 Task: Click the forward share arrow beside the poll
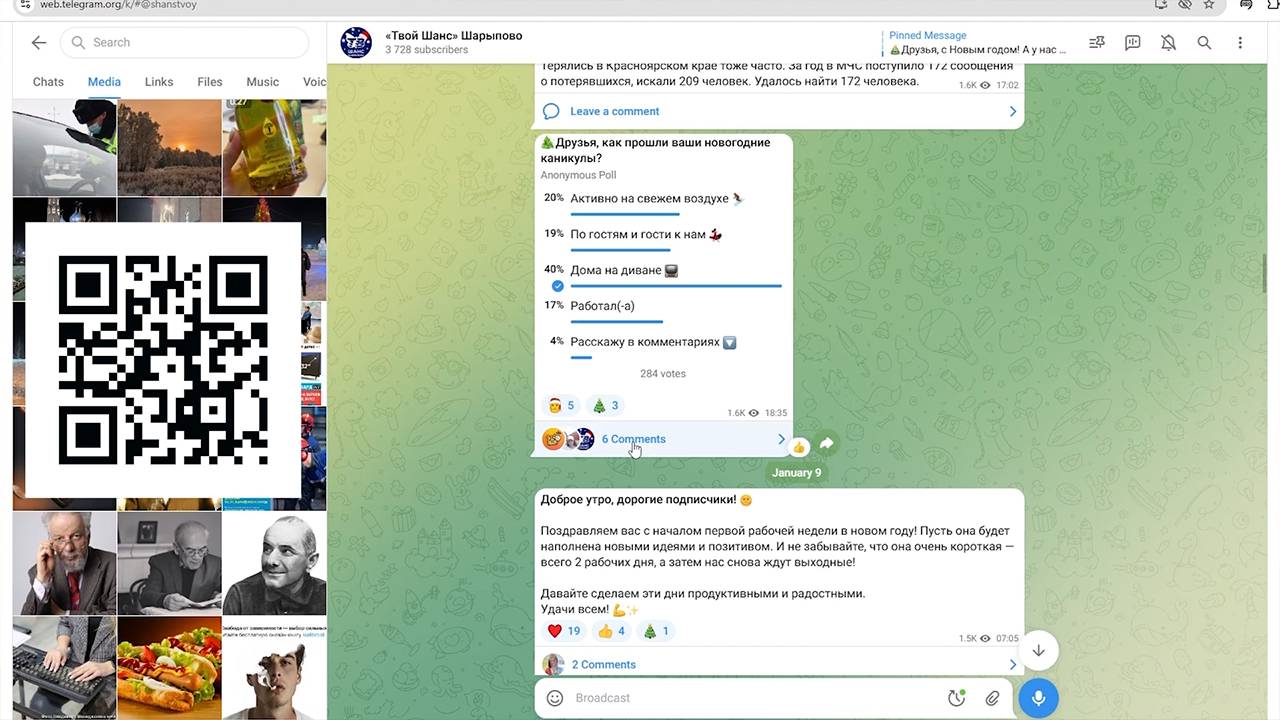pyautogui.click(x=826, y=444)
